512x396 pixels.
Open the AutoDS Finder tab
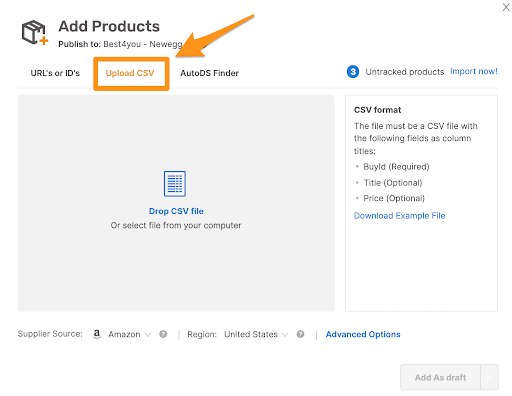(x=209, y=73)
